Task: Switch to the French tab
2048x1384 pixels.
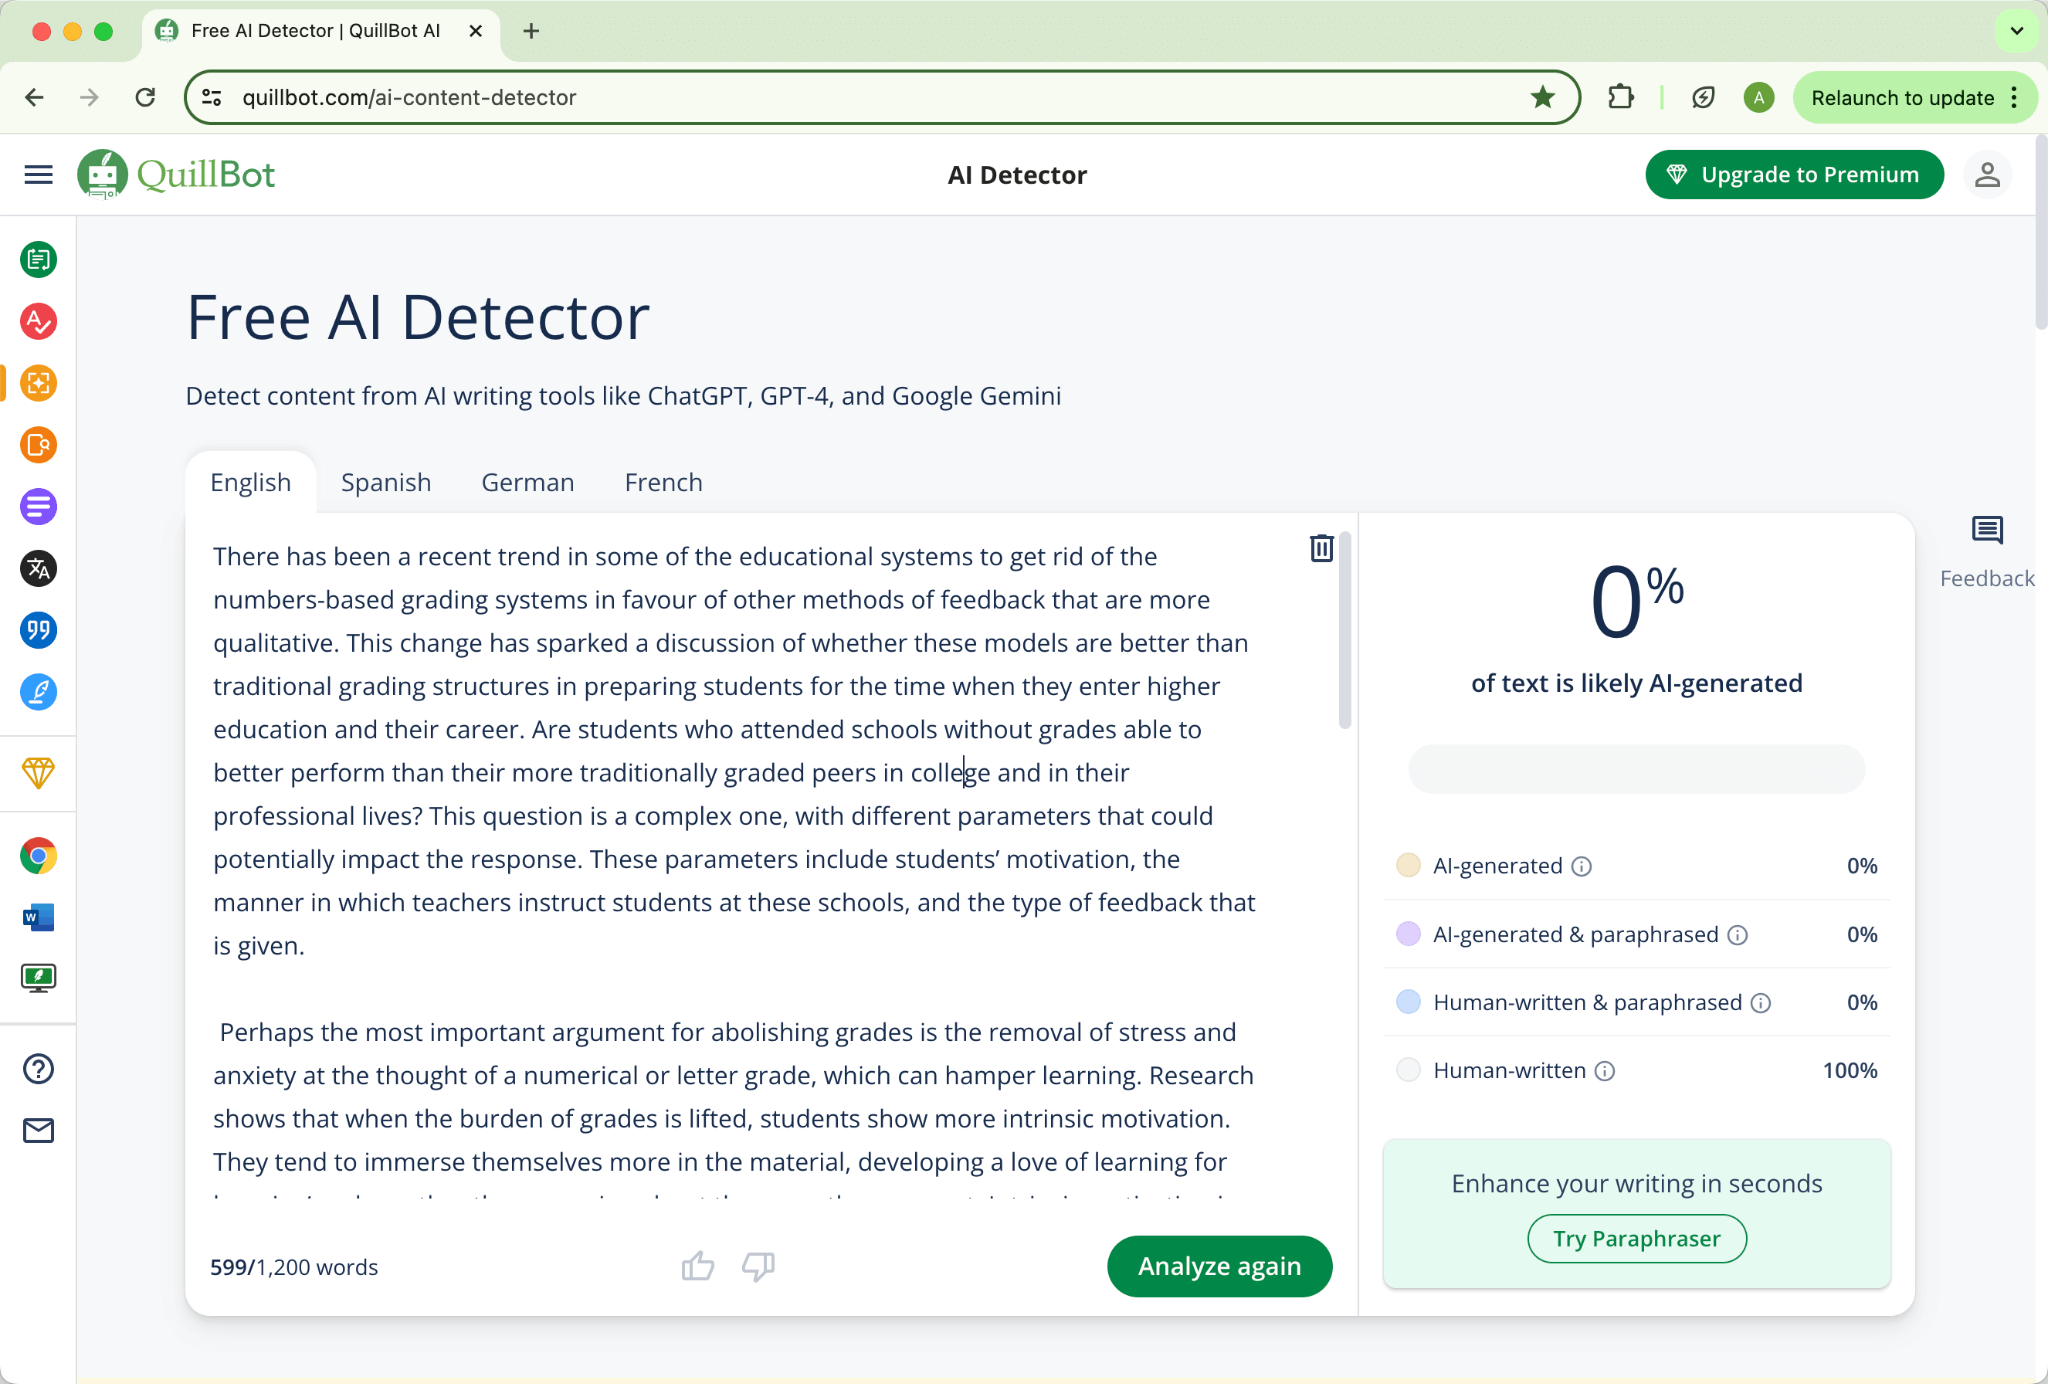Action: point(664,482)
